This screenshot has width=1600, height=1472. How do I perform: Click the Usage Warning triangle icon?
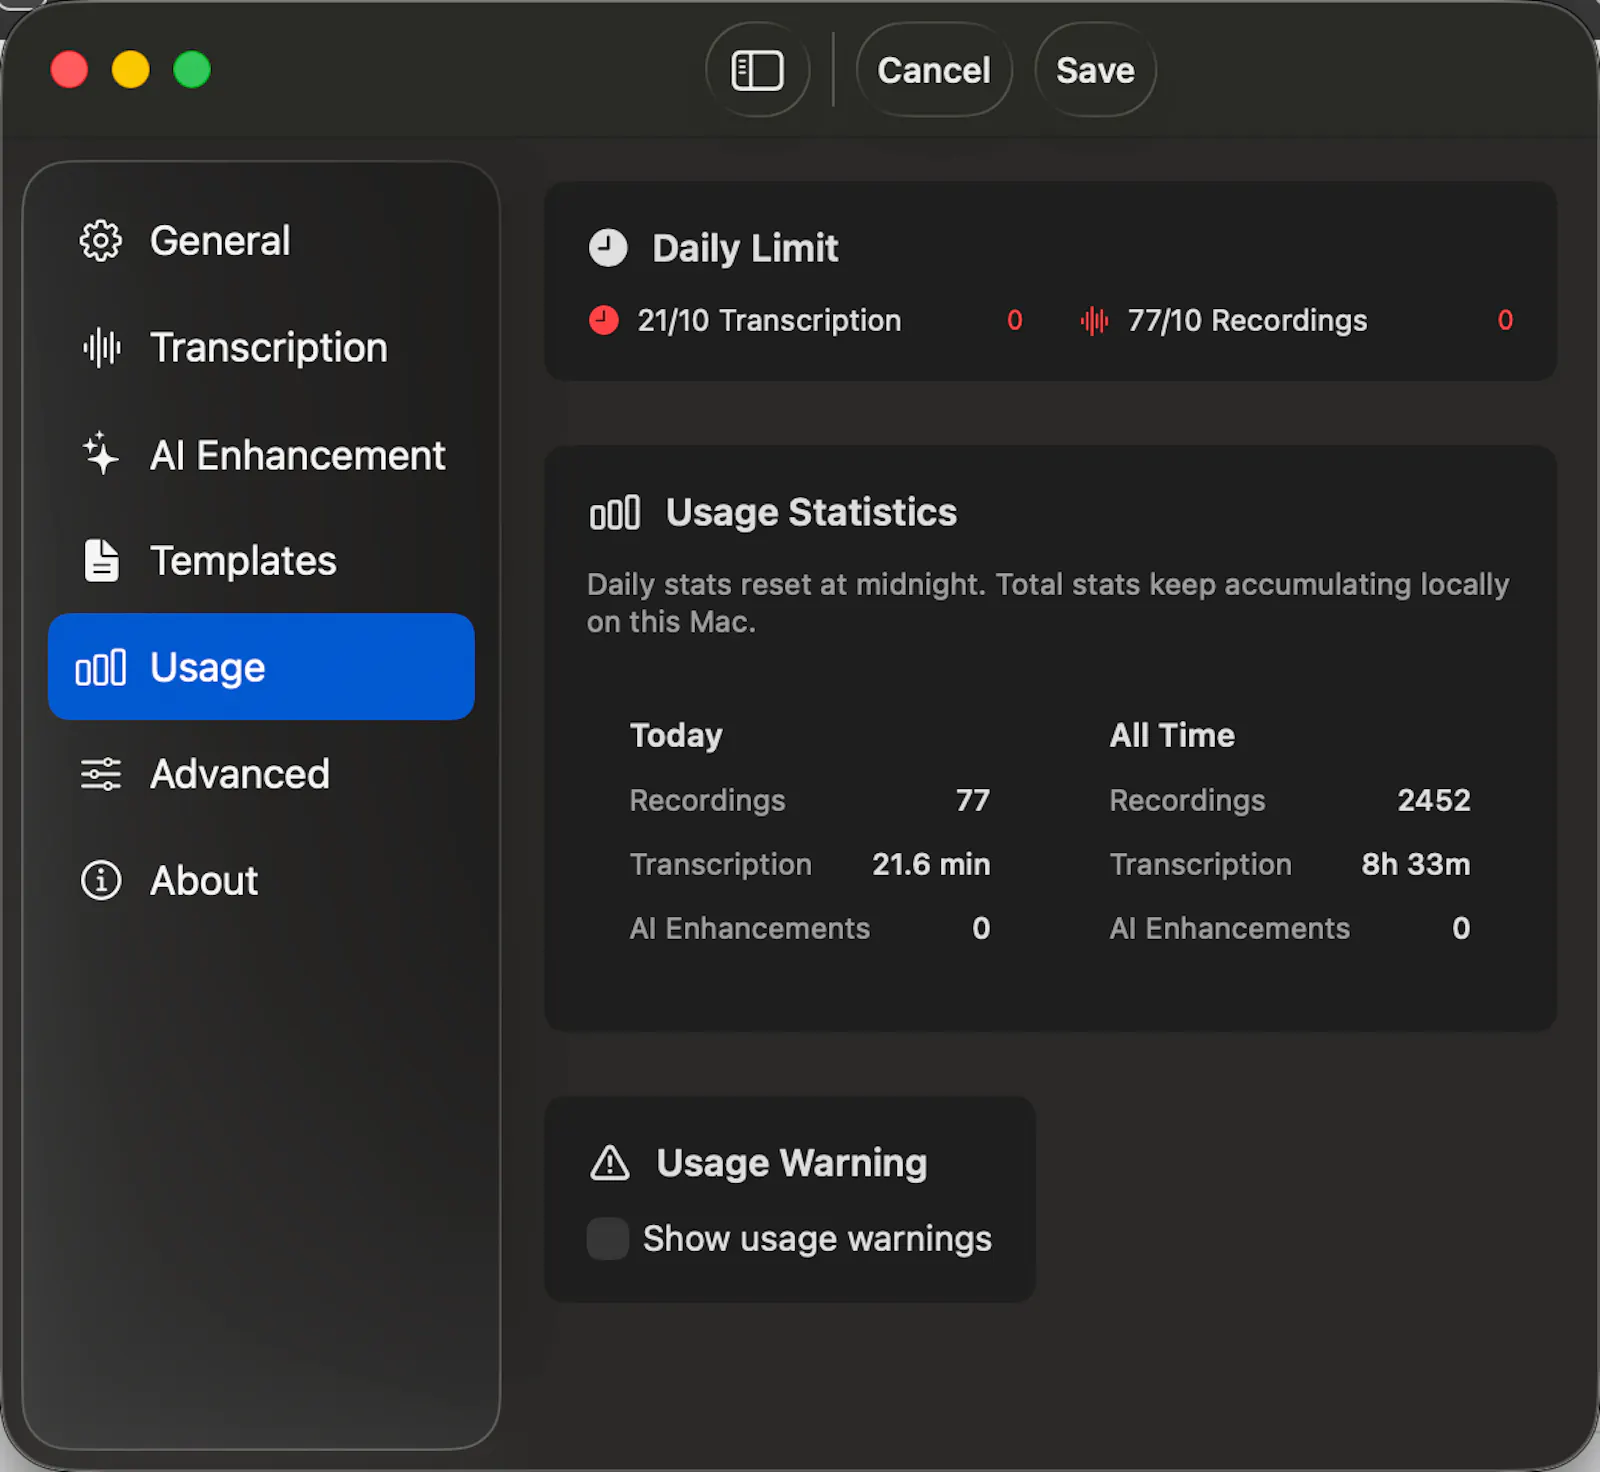(610, 1163)
